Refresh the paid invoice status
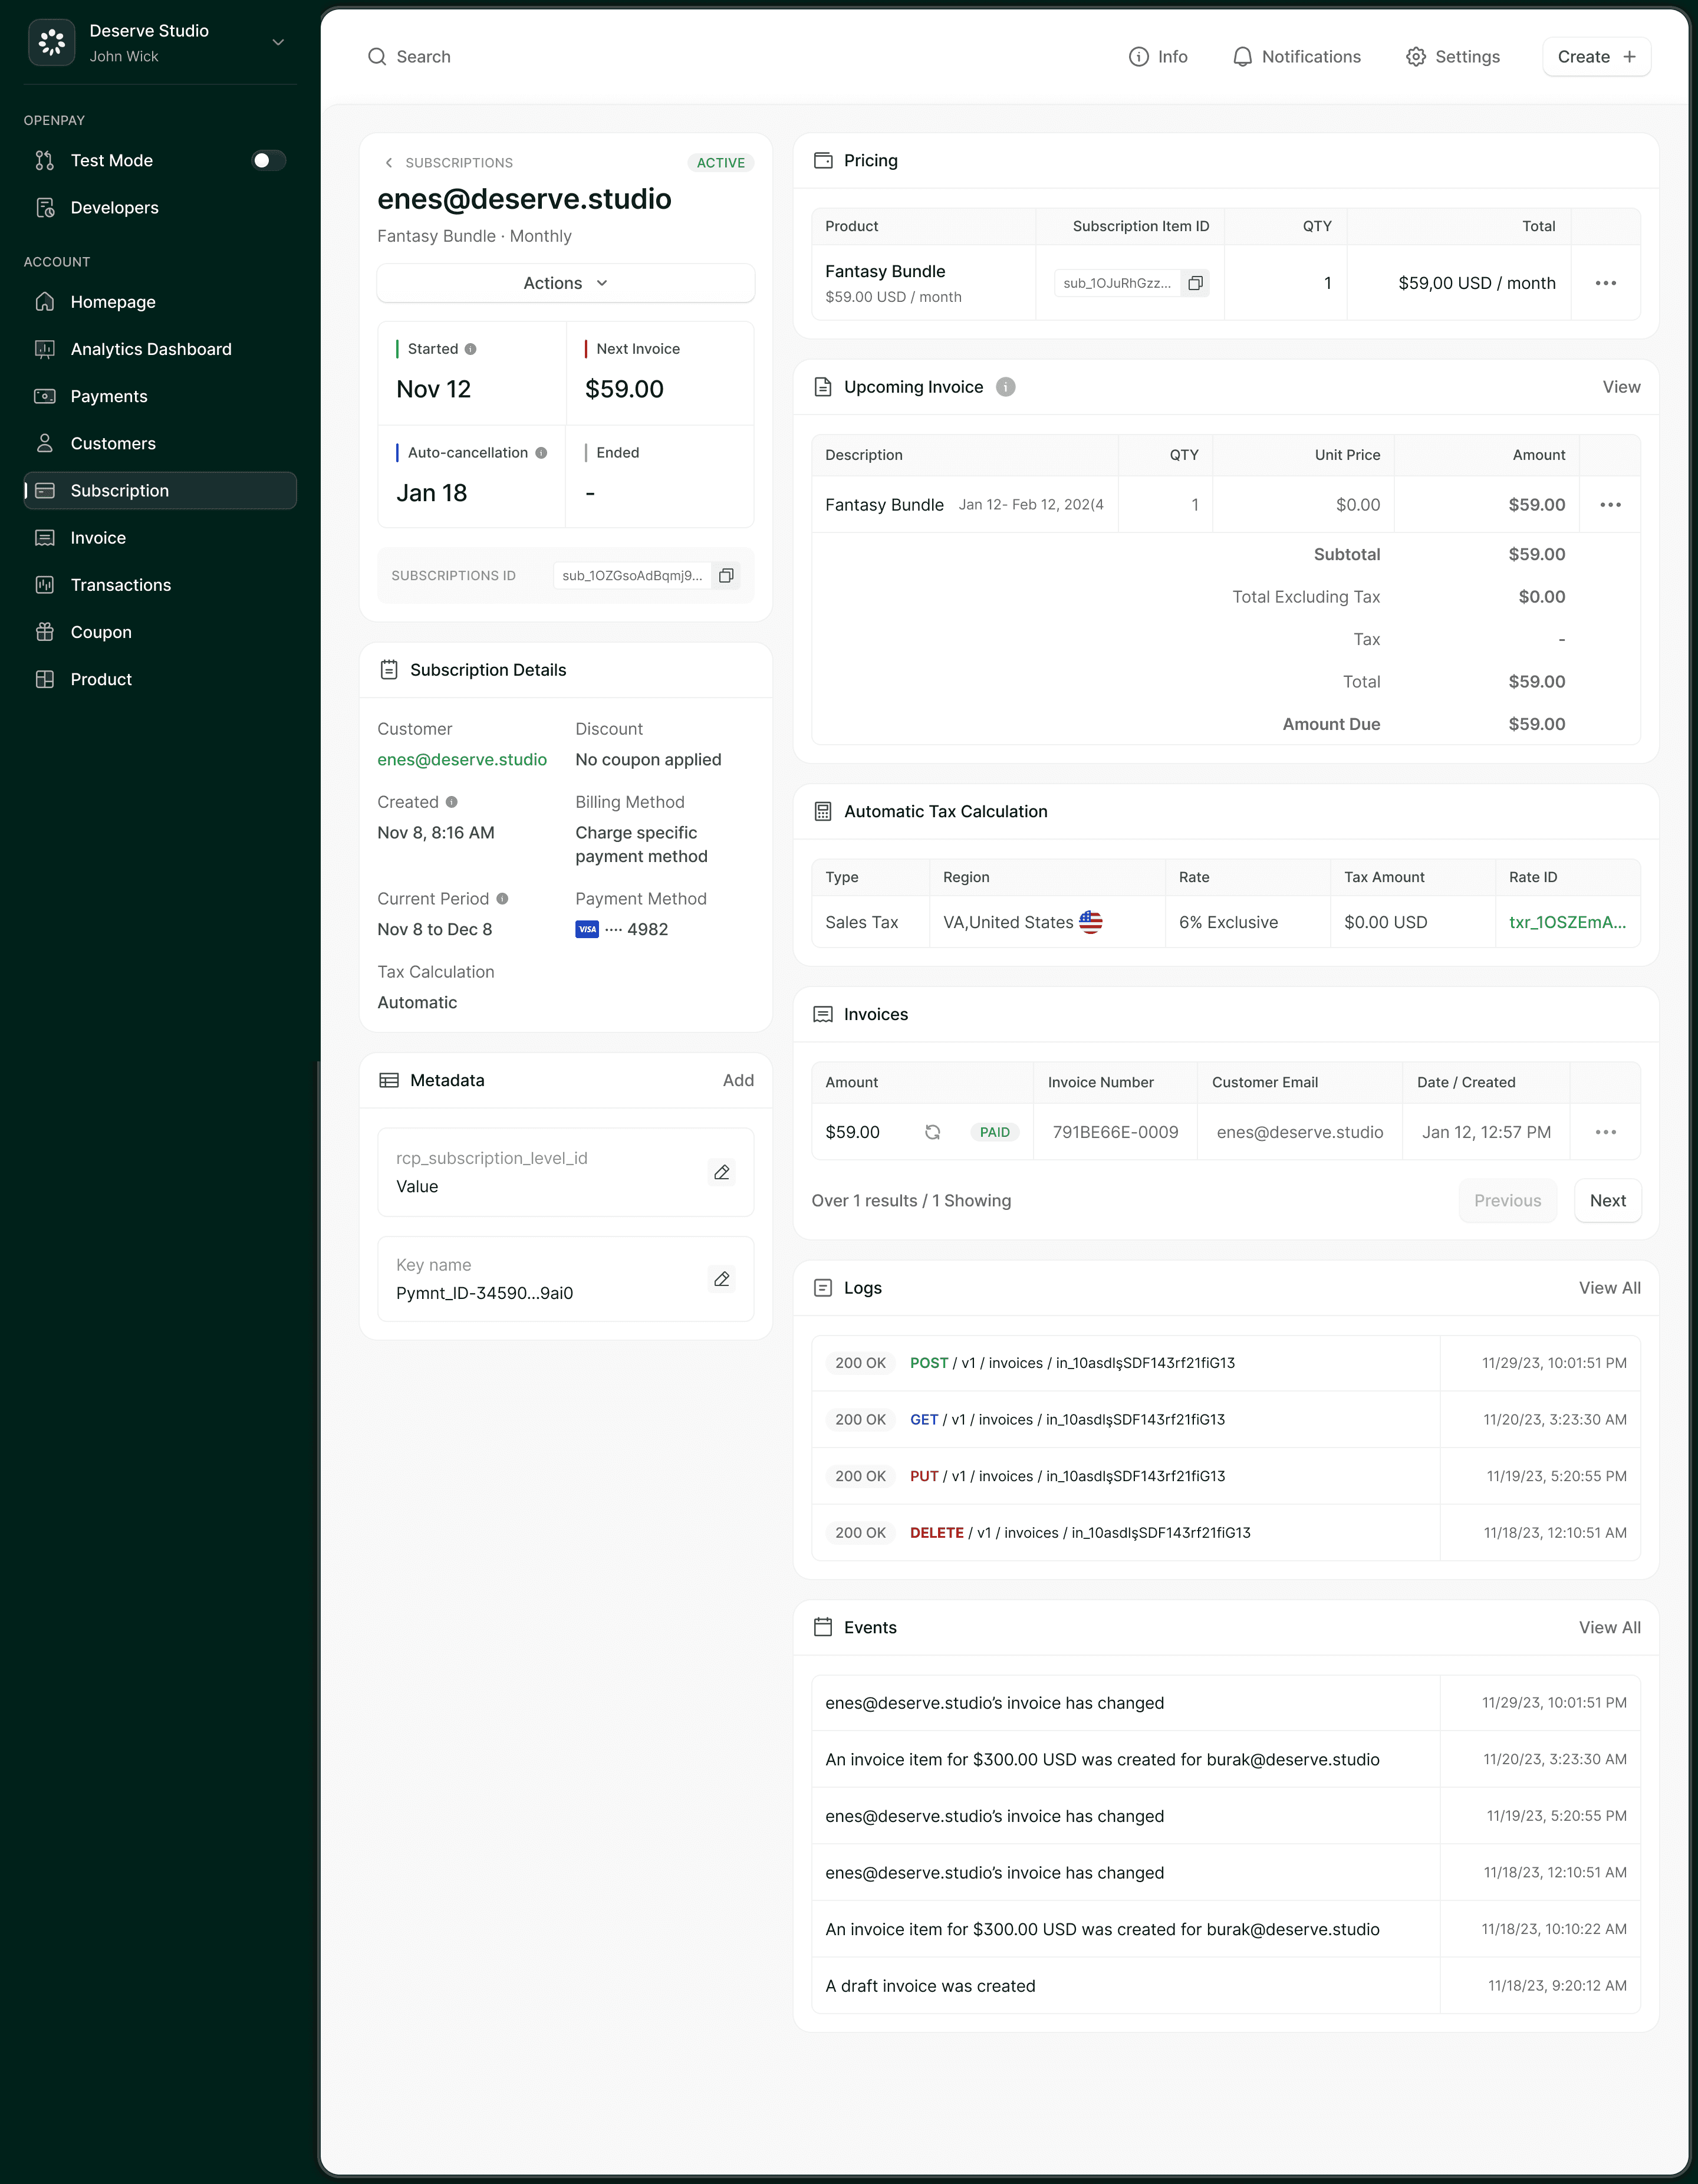The height and width of the screenshot is (2184, 1698). pos(932,1132)
